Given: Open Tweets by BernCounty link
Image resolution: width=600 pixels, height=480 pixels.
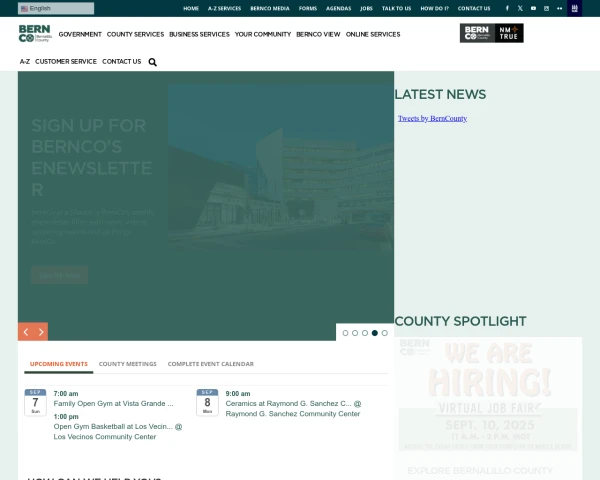Looking at the screenshot, I should [x=432, y=119].
